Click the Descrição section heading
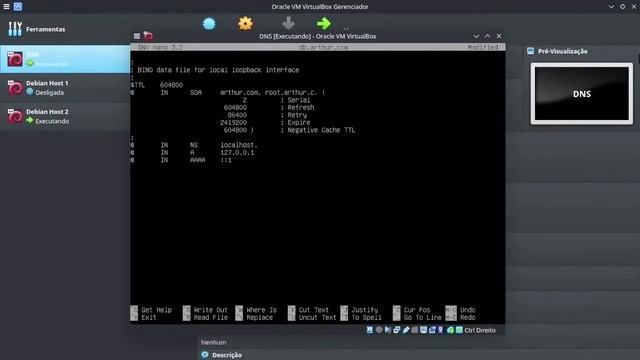The image size is (640, 360). point(227,355)
